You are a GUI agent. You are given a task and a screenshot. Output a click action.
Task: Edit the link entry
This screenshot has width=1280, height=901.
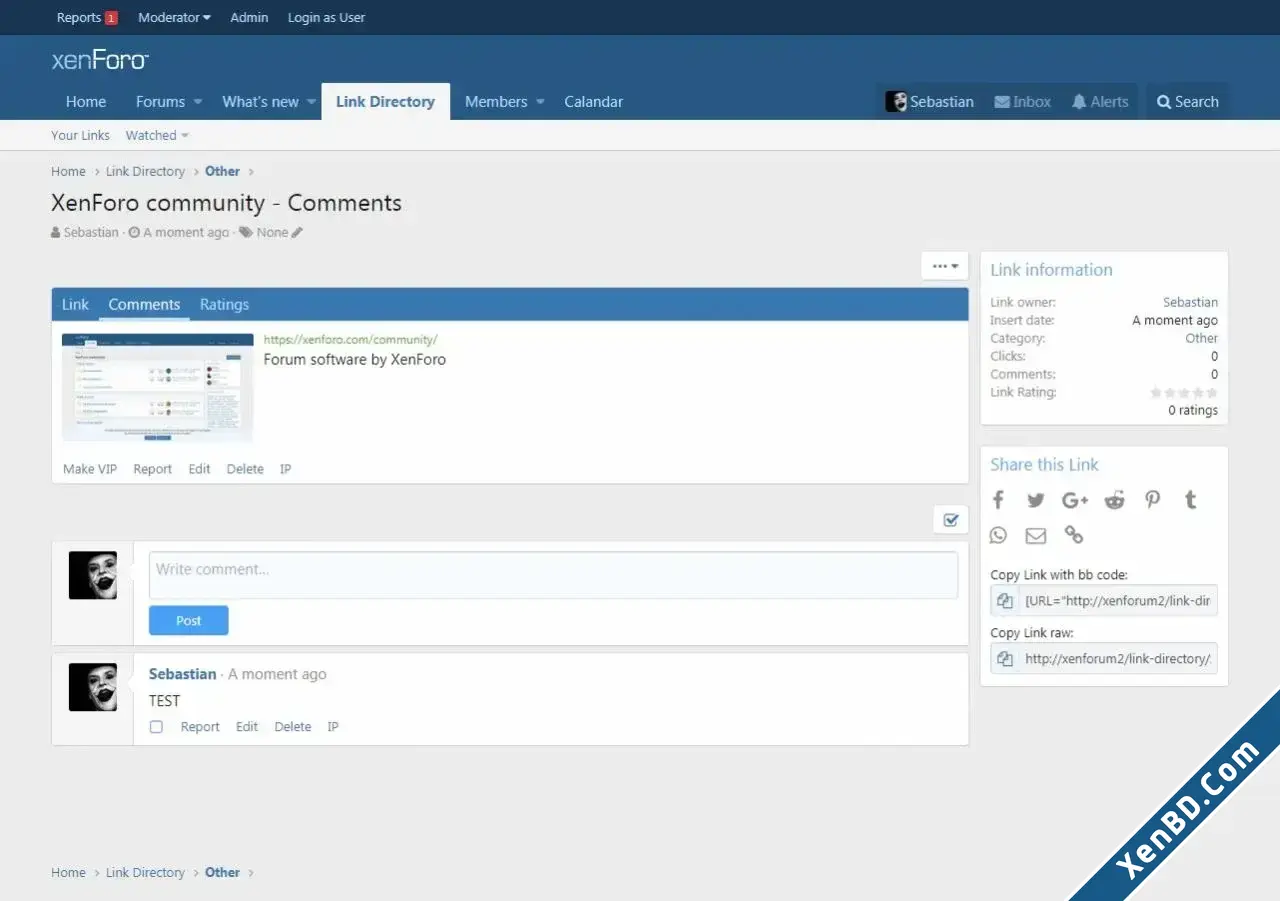click(x=200, y=469)
